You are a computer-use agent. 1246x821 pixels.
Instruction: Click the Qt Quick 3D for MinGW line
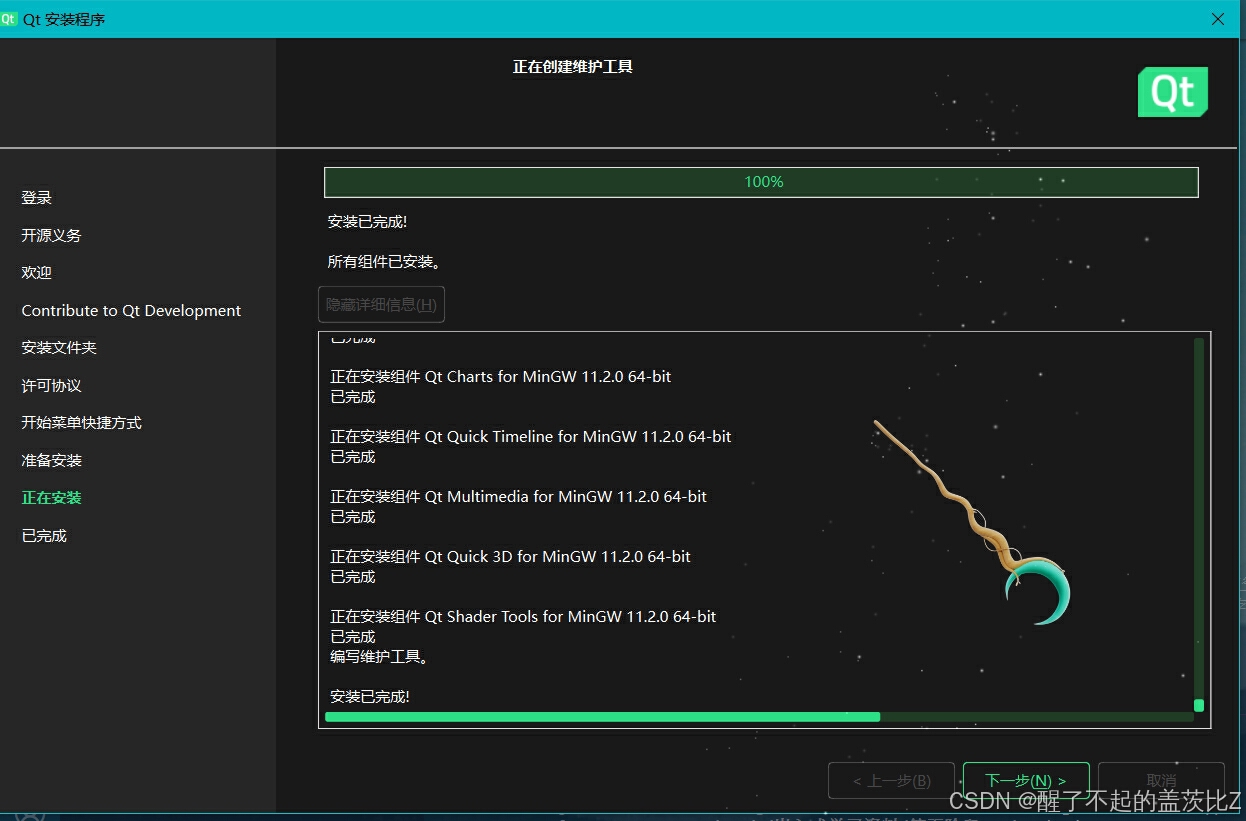click(x=511, y=557)
